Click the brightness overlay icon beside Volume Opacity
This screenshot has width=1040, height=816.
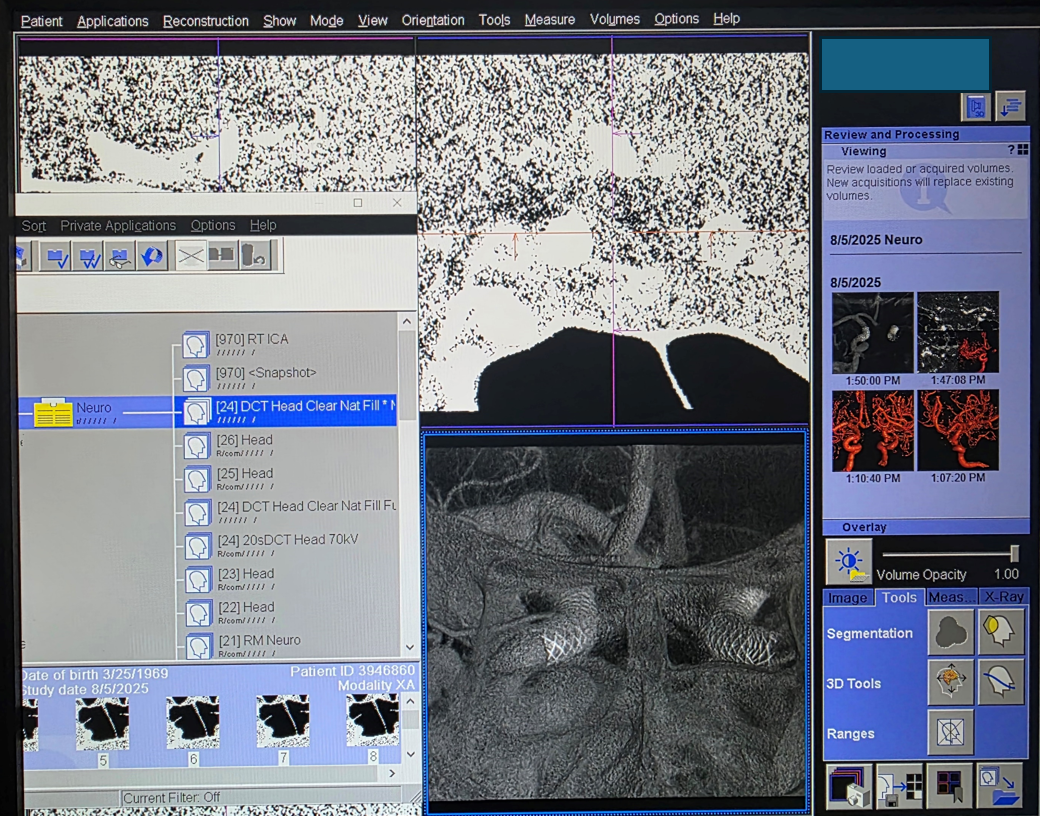(848, 562)
